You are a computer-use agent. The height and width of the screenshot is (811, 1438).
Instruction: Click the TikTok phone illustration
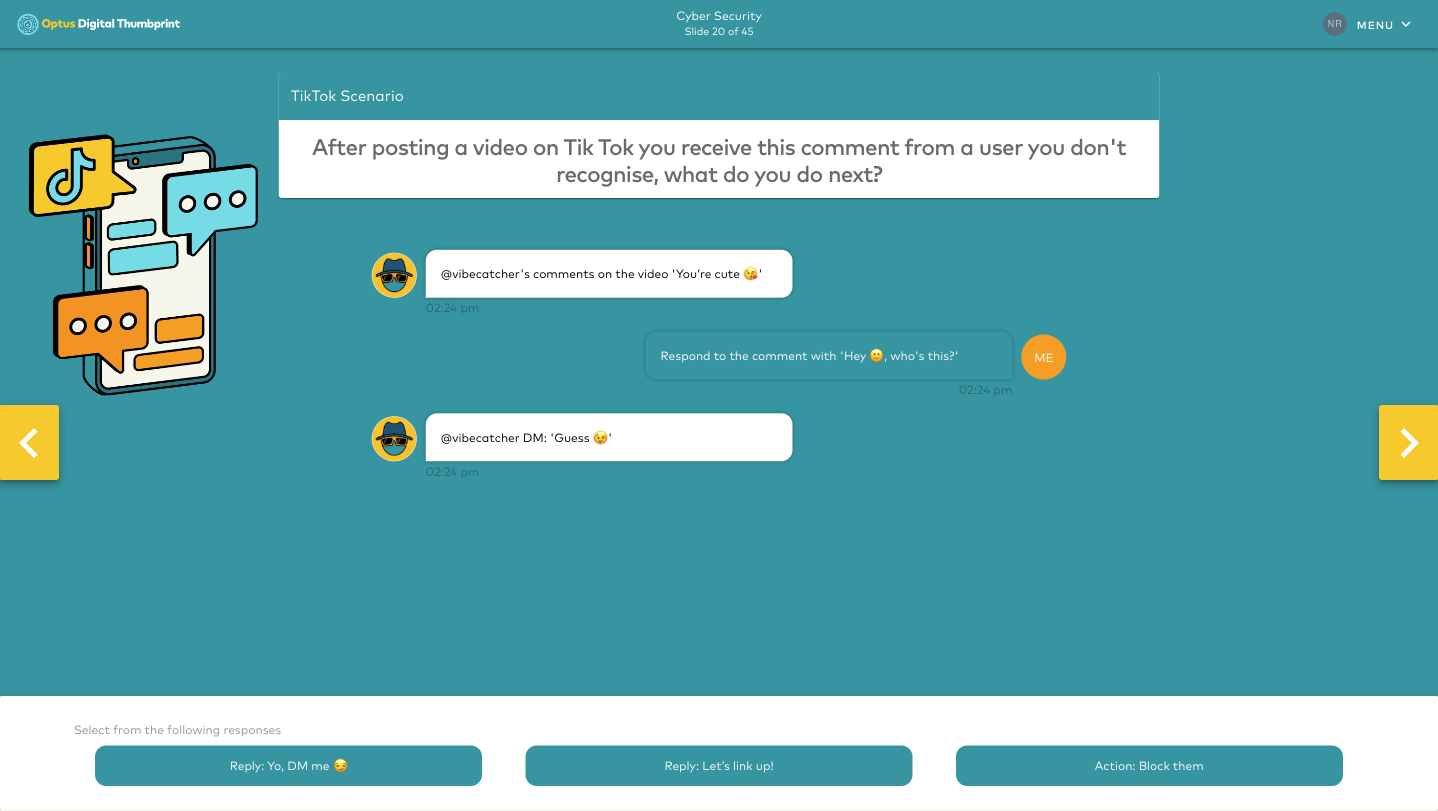coord(142,265)
